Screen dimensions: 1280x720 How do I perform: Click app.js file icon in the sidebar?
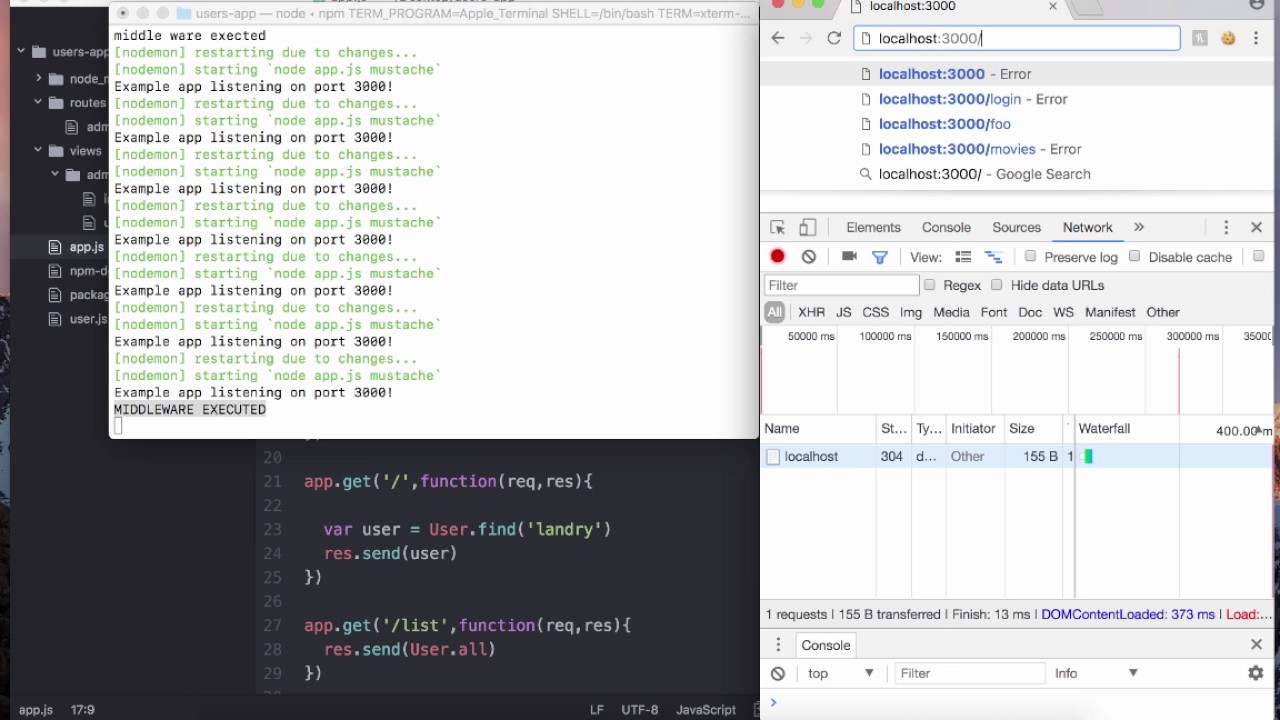pos(54,246)
